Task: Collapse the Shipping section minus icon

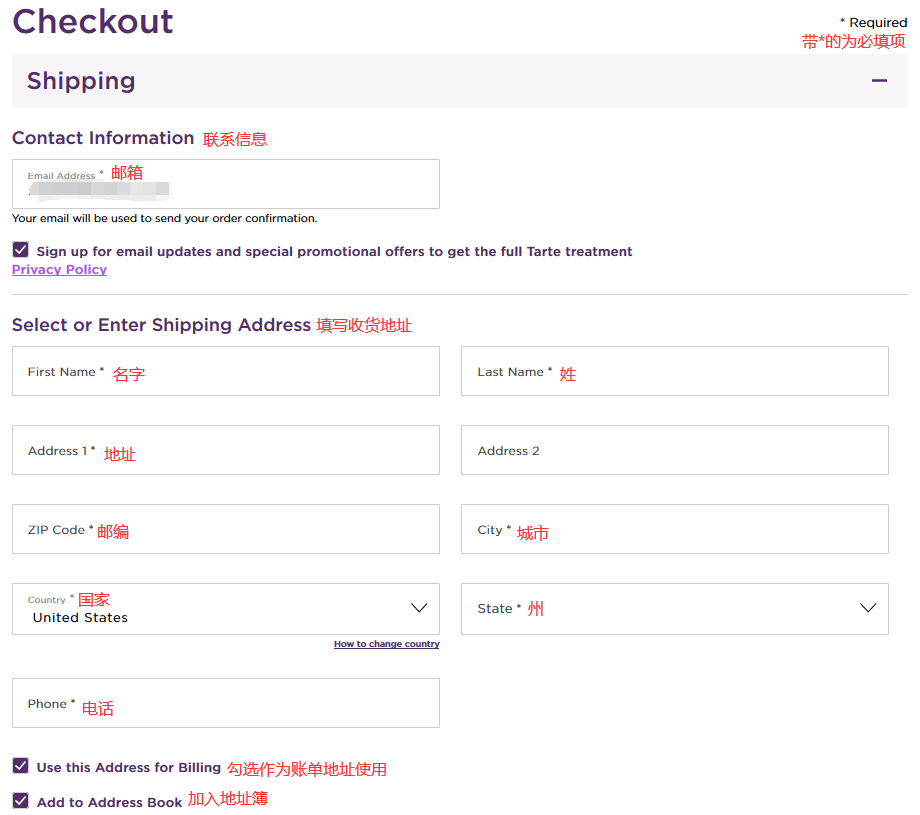Action: pos(879,81)
